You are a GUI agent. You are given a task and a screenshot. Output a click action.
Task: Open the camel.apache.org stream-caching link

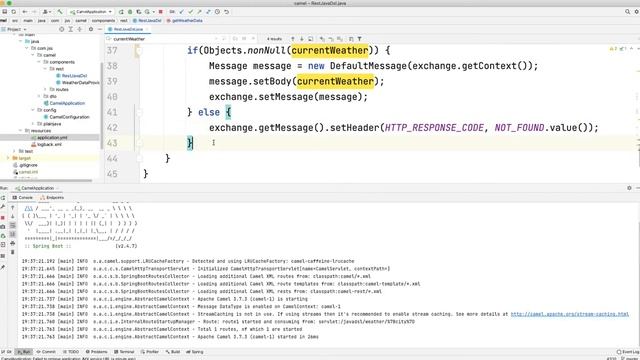pos(569,314)
